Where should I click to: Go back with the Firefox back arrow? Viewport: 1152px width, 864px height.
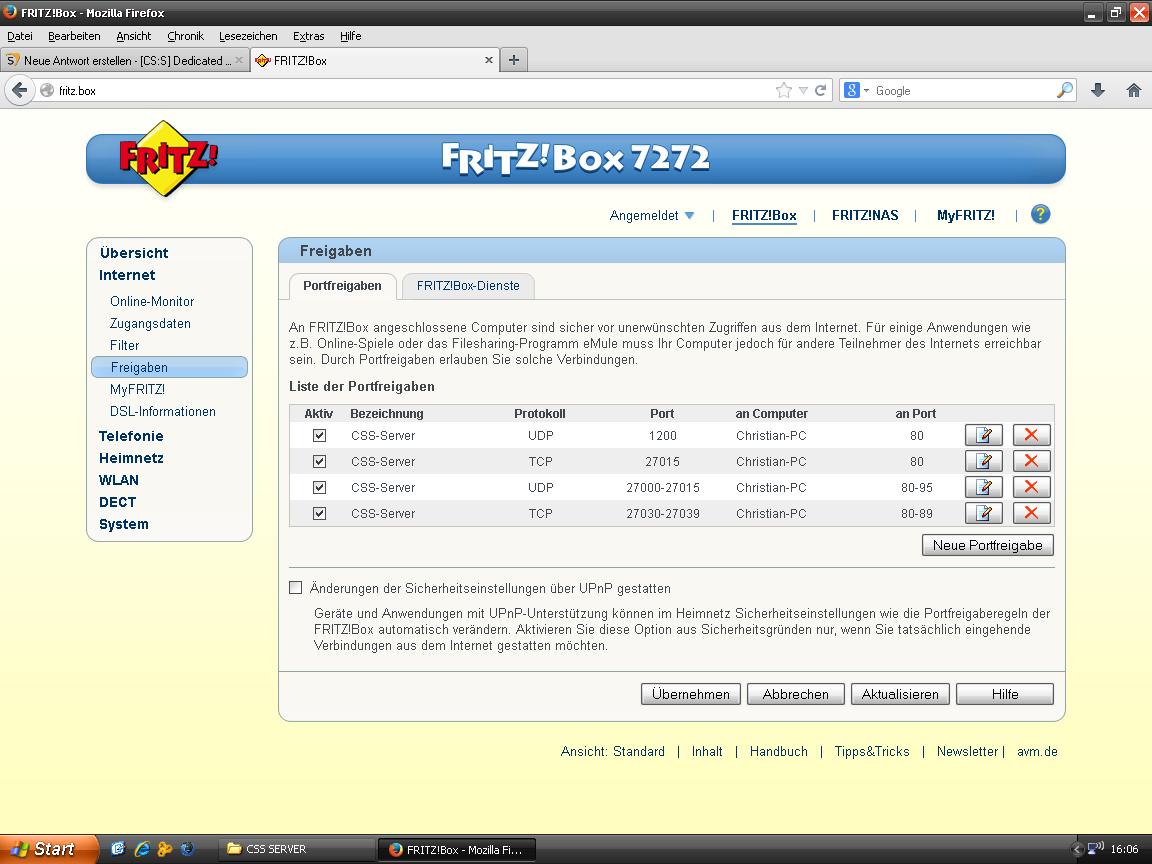pos(20,90)
